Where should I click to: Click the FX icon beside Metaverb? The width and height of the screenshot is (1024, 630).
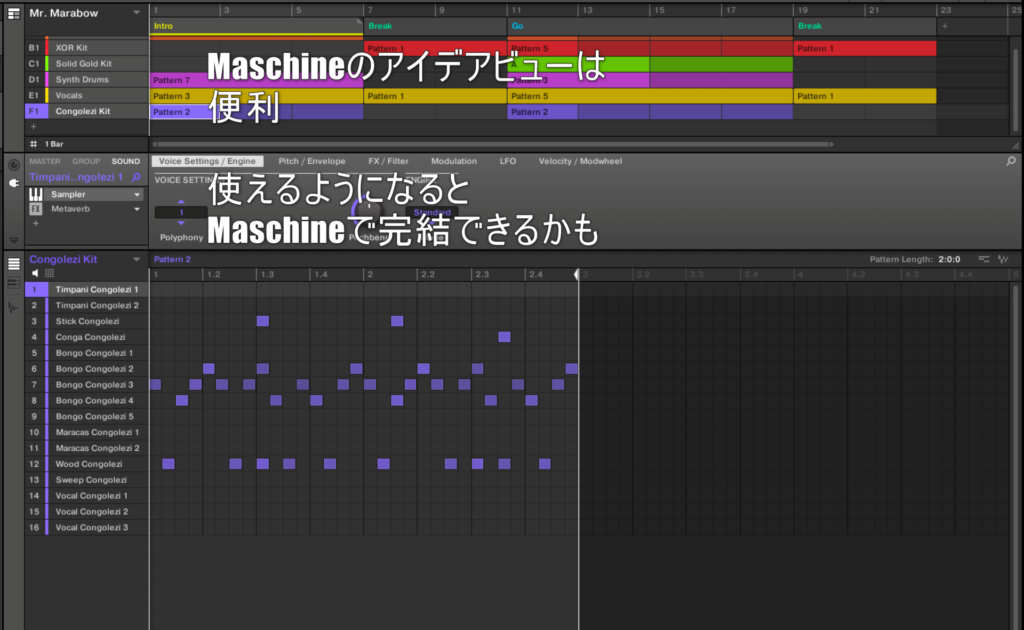pos(35,210)
